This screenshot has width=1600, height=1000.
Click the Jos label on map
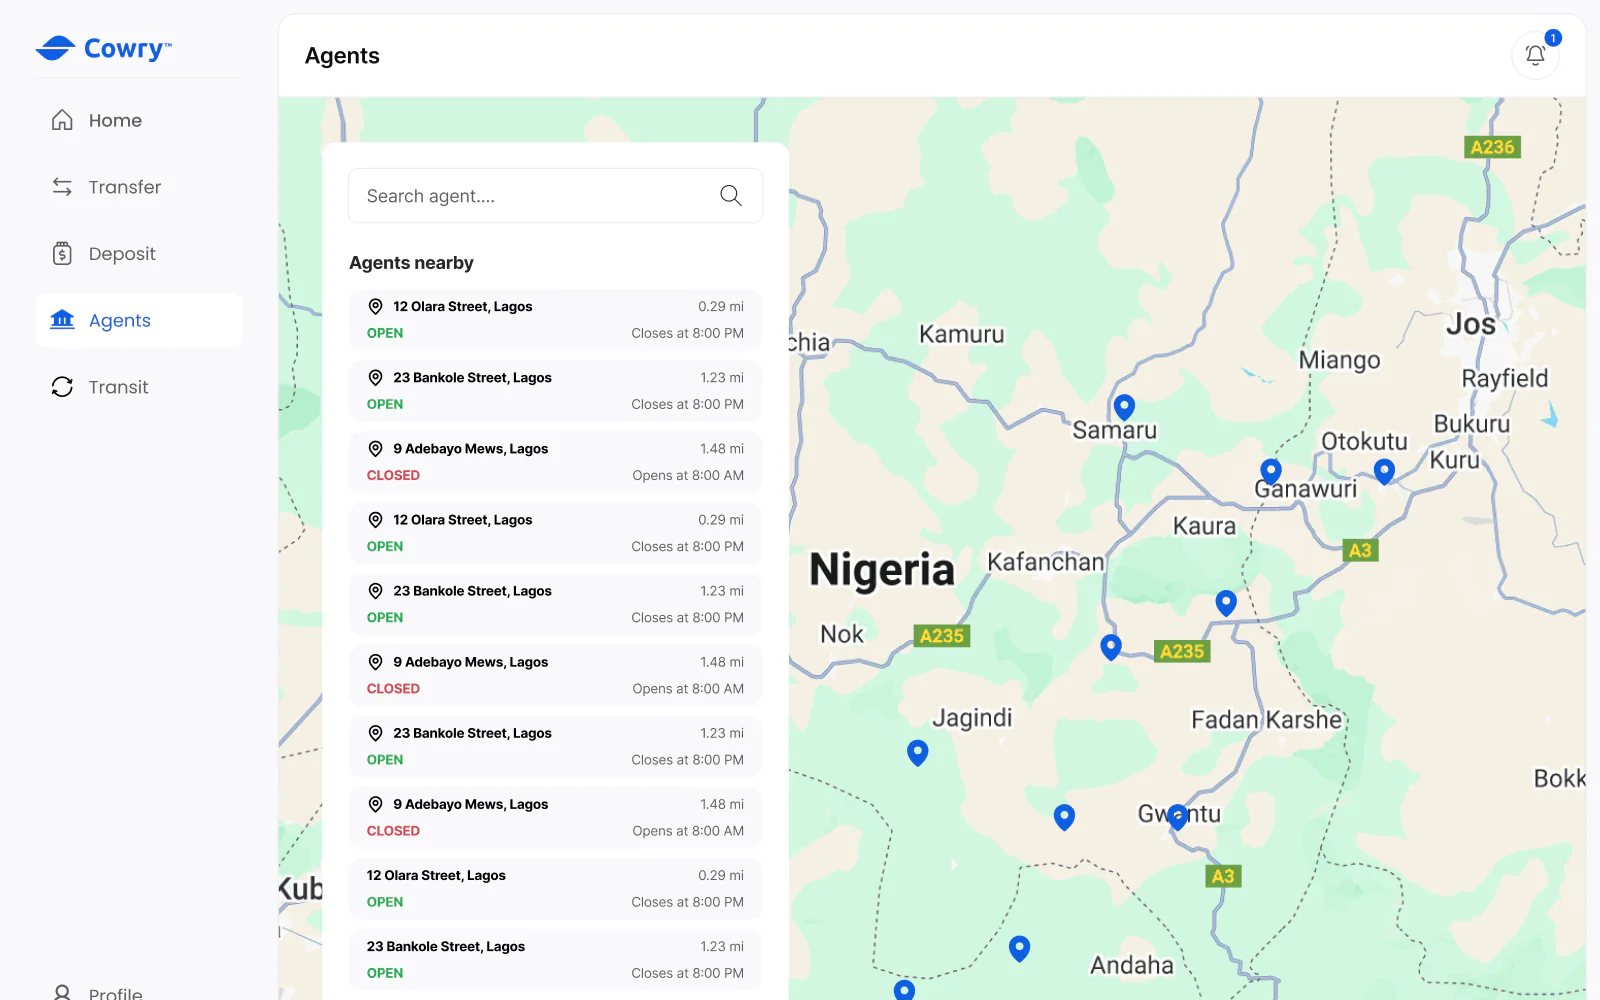(1471, 324)
